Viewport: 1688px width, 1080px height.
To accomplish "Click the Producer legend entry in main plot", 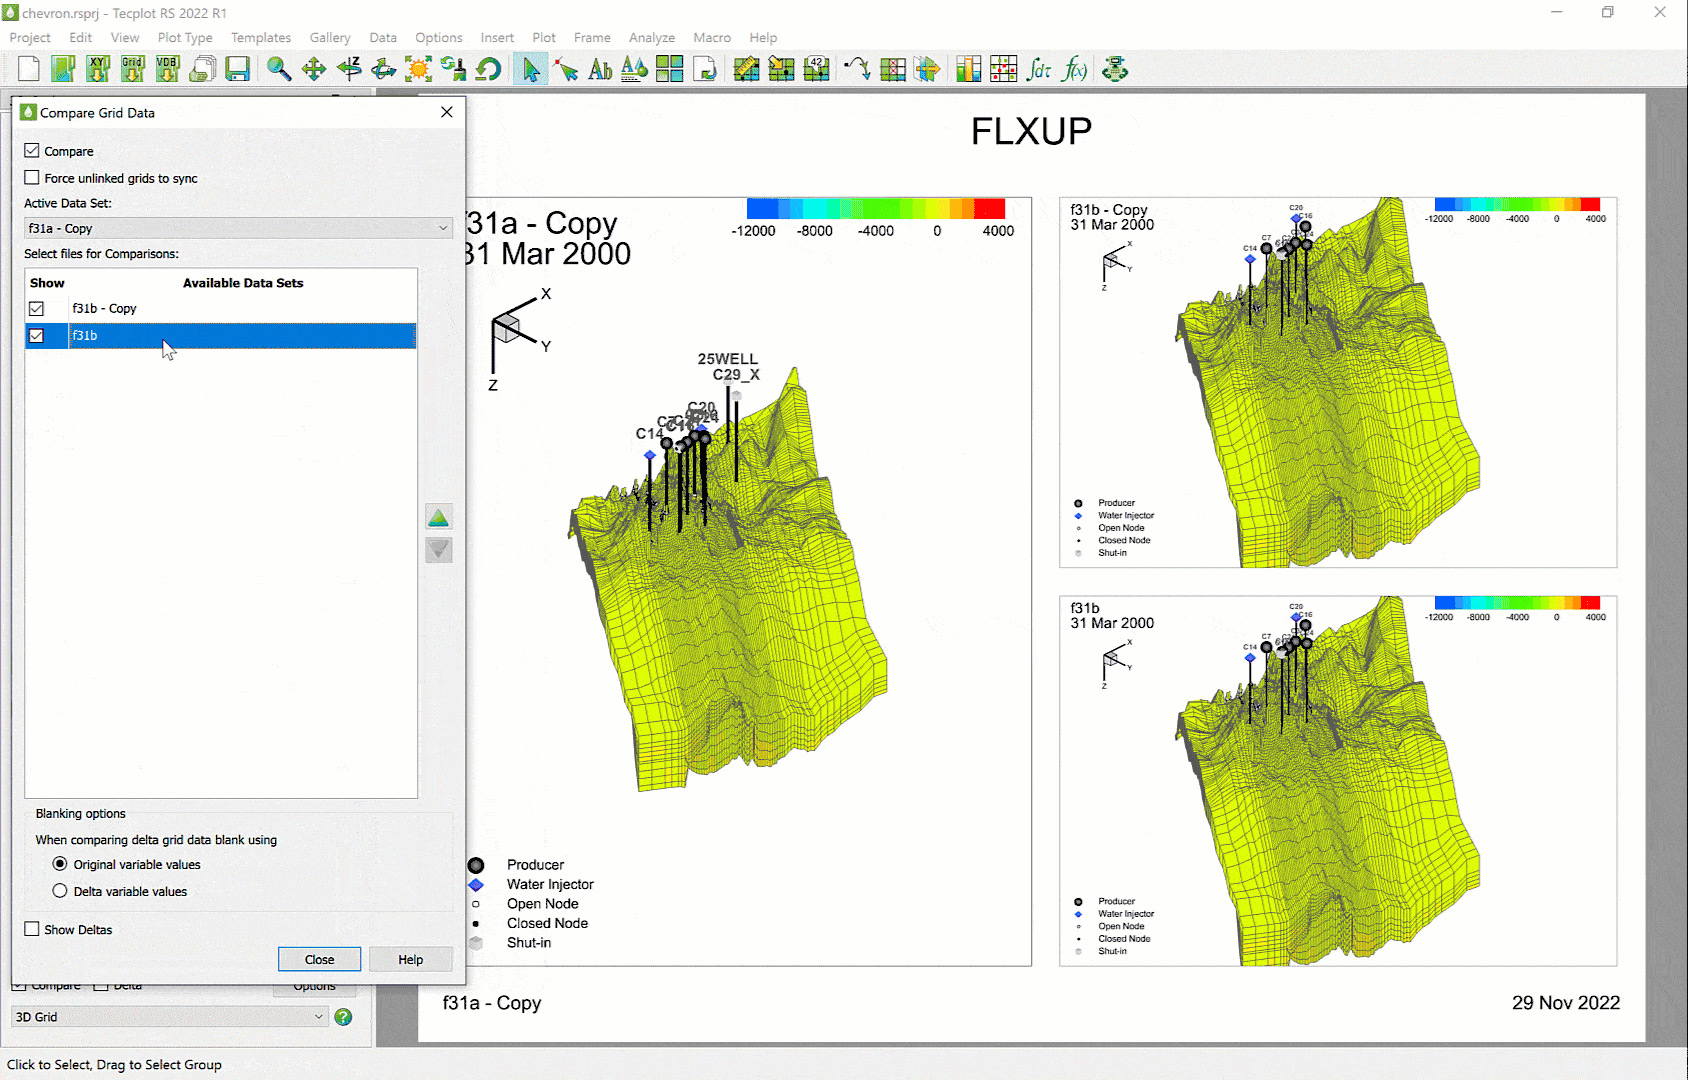I will point(535,865).
